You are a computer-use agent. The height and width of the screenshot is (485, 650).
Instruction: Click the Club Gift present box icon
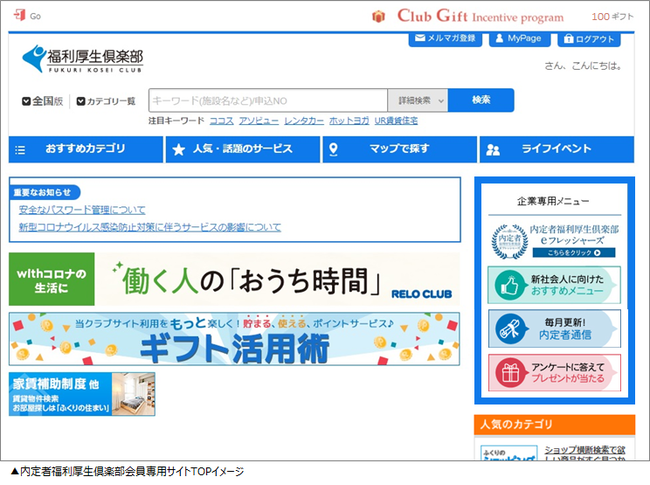point(378,17)
